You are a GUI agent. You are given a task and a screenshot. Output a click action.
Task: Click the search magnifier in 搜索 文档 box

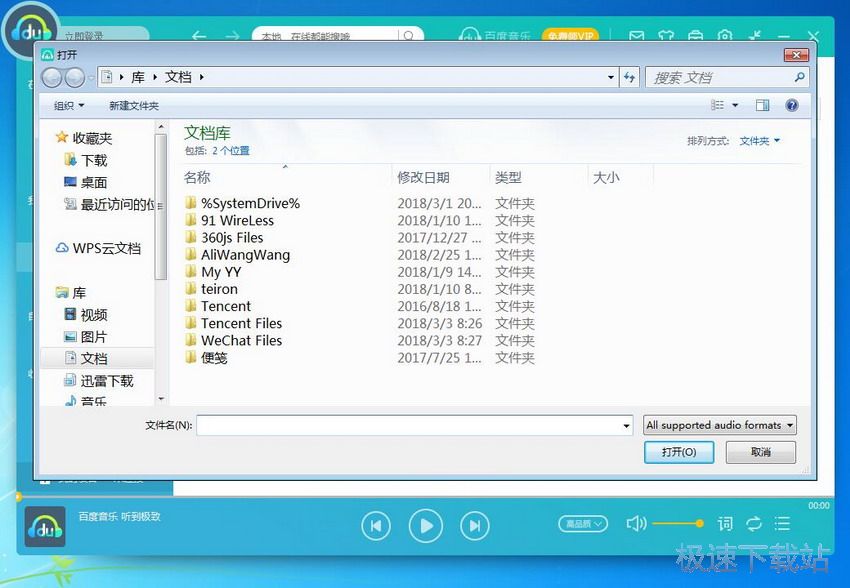pyautogui.click(x=799, y=77)
